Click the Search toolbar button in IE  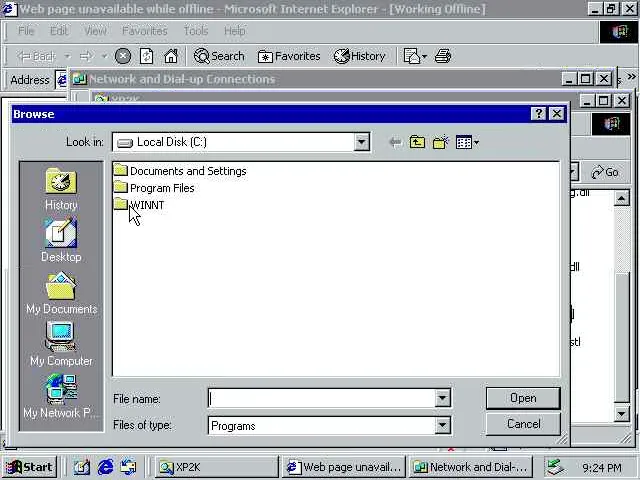click(x=219, y=56)
